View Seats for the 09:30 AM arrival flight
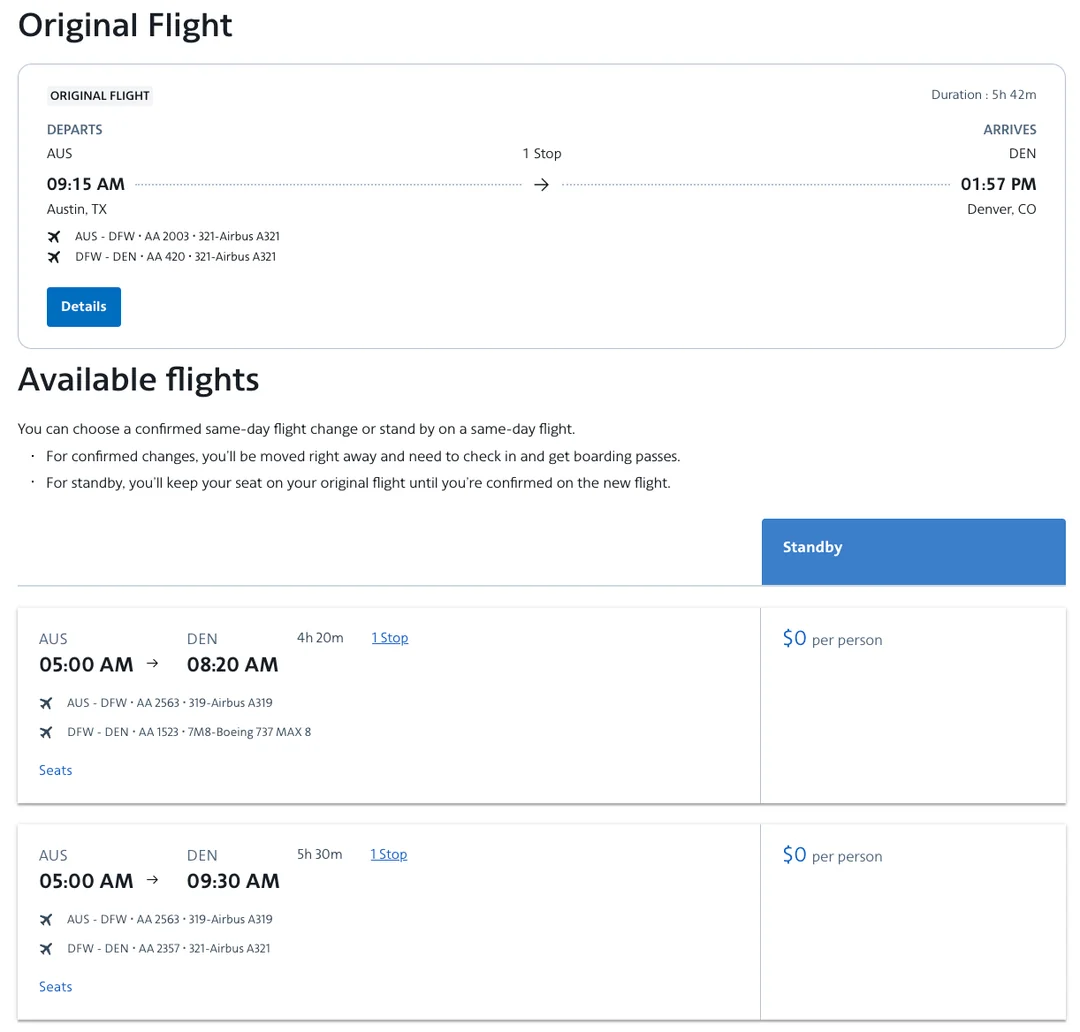Screen dimensions: 1080x1032 pyautogui.click(x=56, y=987)
